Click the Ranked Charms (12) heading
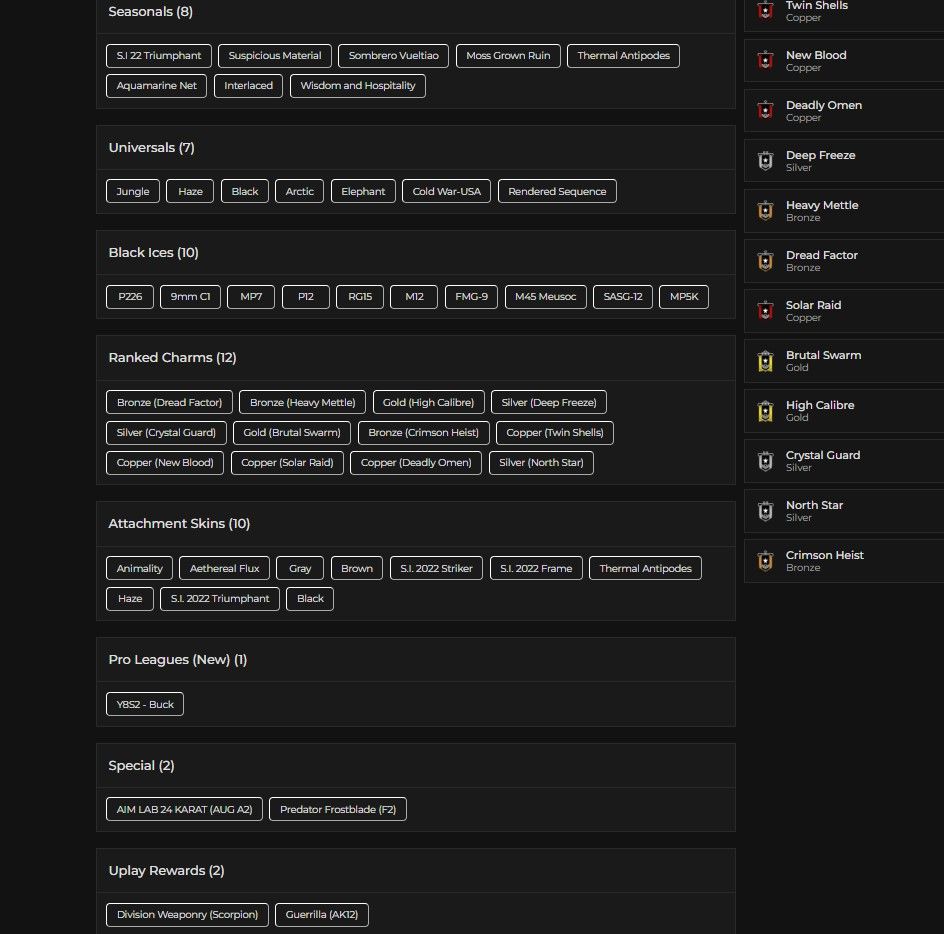Viewport: 944px width, 934px height. pos(172,358)
